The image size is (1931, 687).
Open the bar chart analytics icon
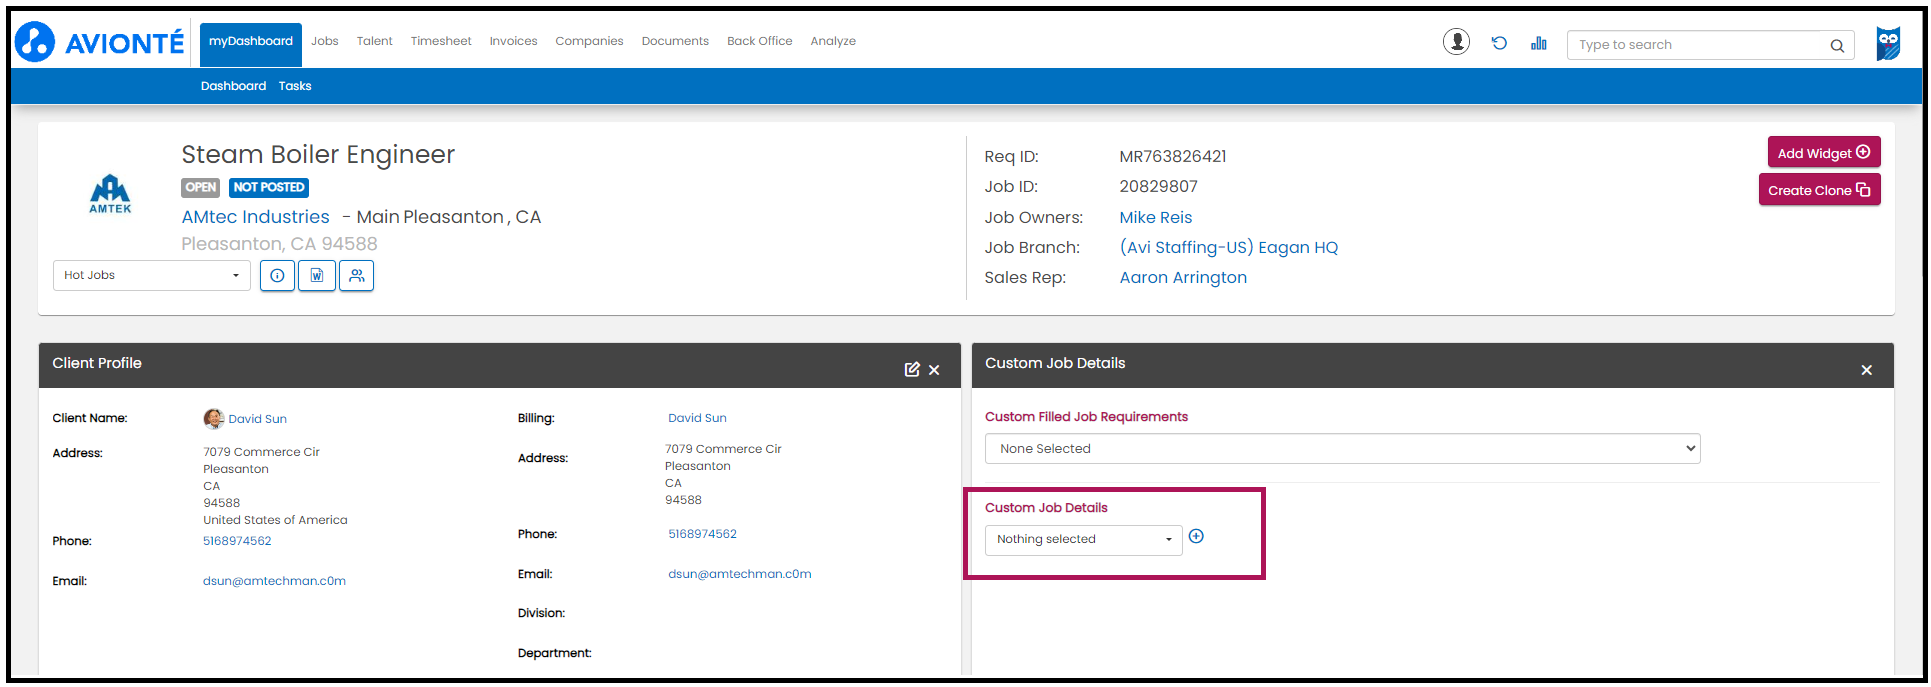click(x=1538, y=43)
